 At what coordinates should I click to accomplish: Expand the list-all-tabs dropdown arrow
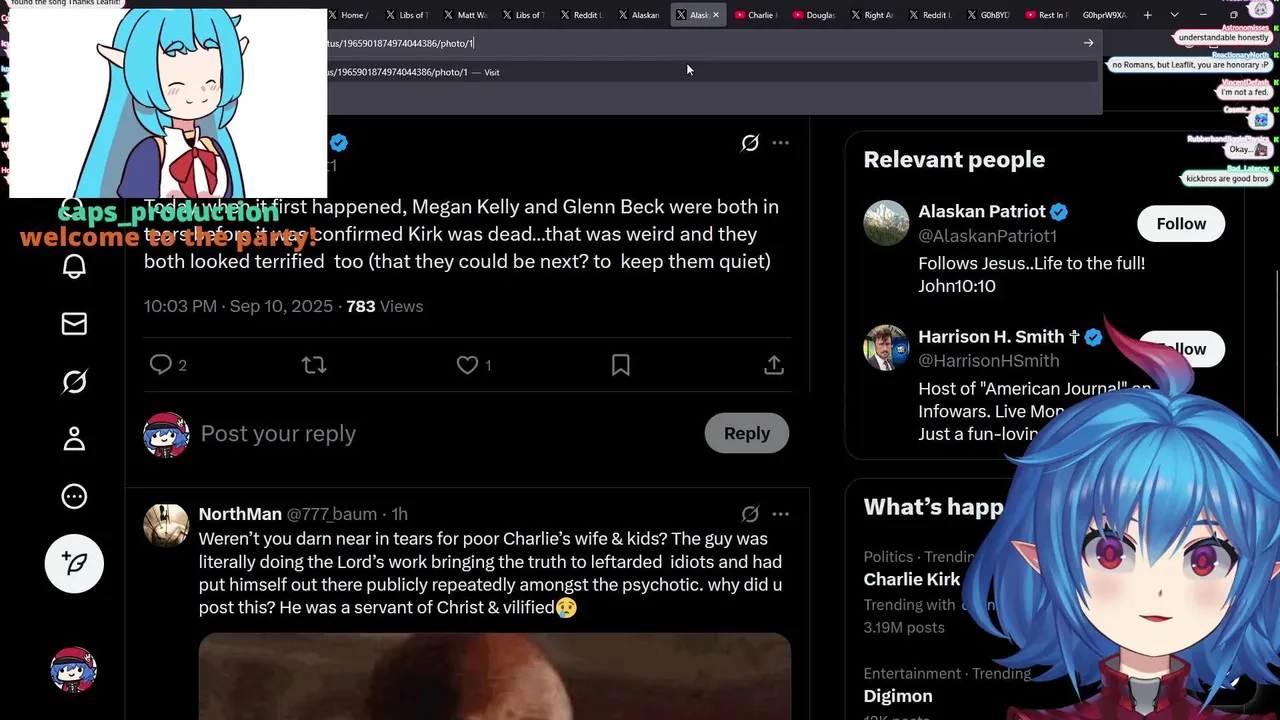coord(1174,15)
